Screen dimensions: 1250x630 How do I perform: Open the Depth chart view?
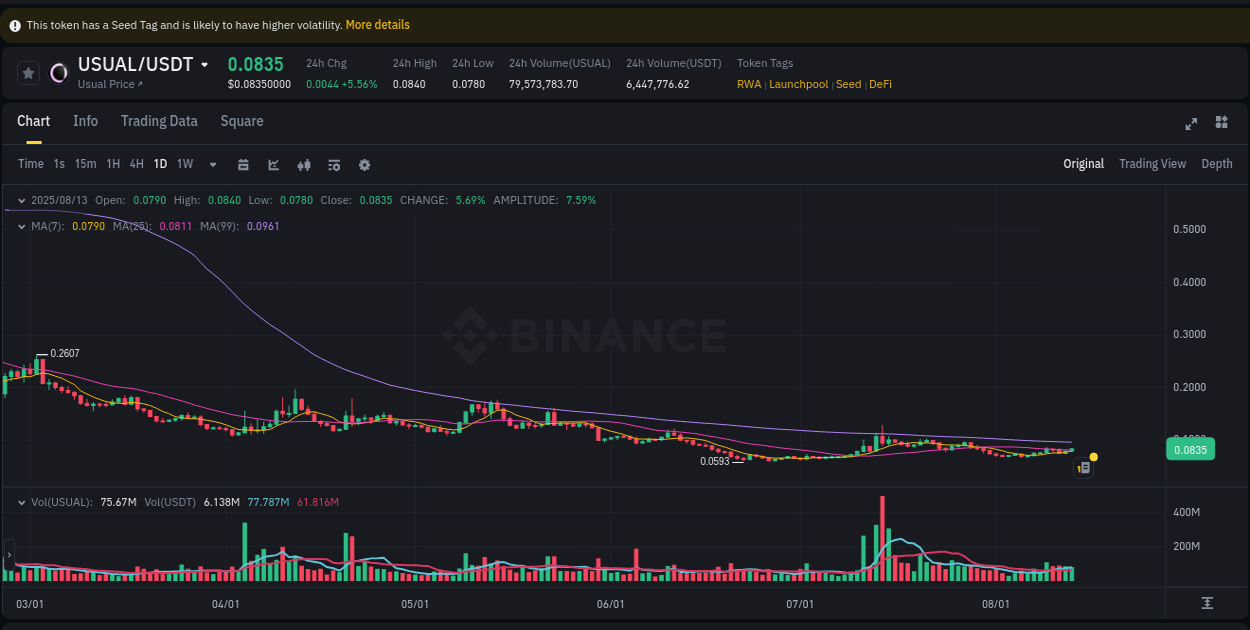click(x=1217, y=163)
